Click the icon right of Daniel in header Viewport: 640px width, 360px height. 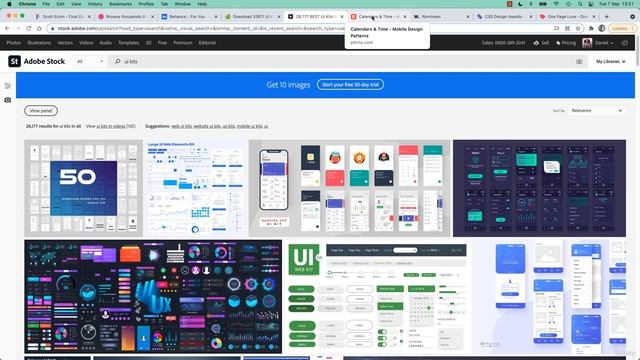point(624,42)
